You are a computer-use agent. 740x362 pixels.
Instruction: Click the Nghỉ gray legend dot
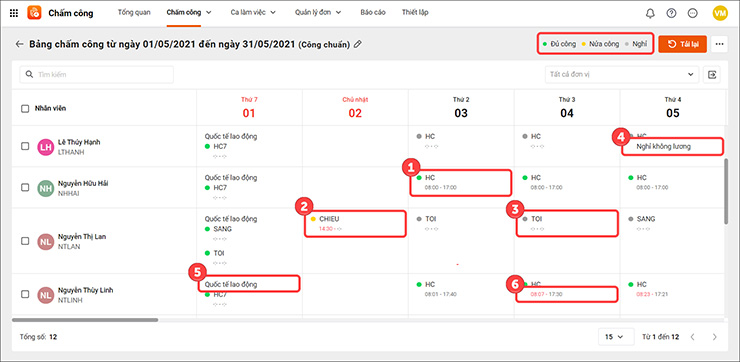click(627, 44)
